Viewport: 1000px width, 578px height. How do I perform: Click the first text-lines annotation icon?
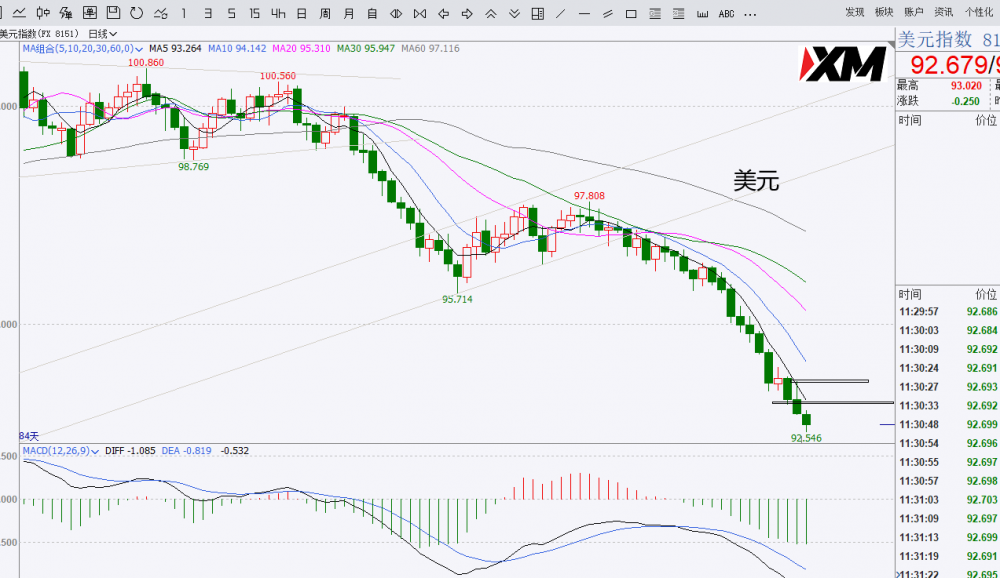[x=655, y=13]
